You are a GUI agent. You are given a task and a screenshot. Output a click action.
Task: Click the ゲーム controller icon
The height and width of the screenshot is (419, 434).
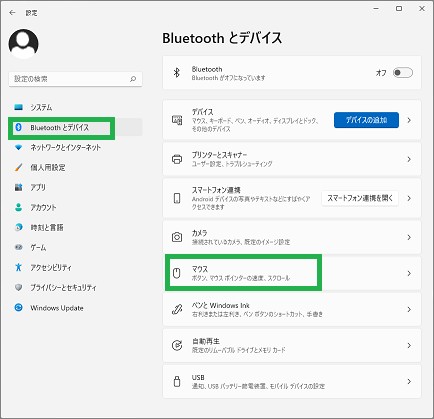19,247
